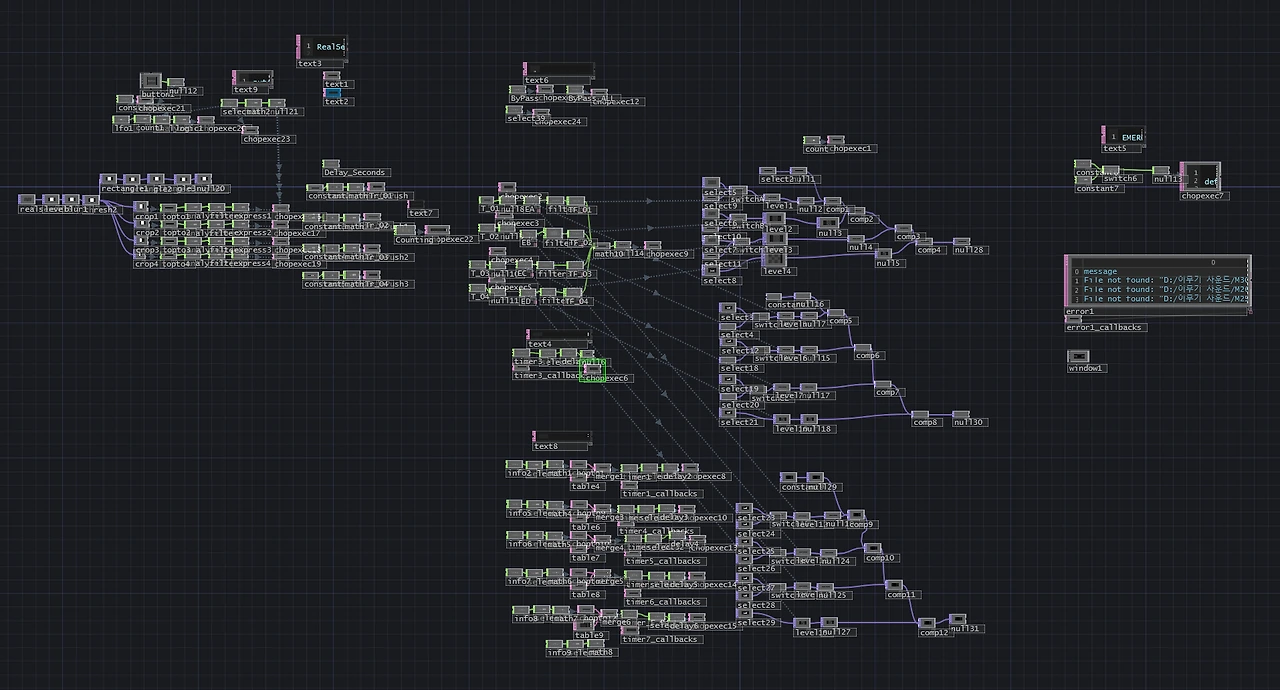Enable the viewer flag on text2 node
Image resolution: width=1280 pixels, height=690 pixels.
tap(339, 95)
